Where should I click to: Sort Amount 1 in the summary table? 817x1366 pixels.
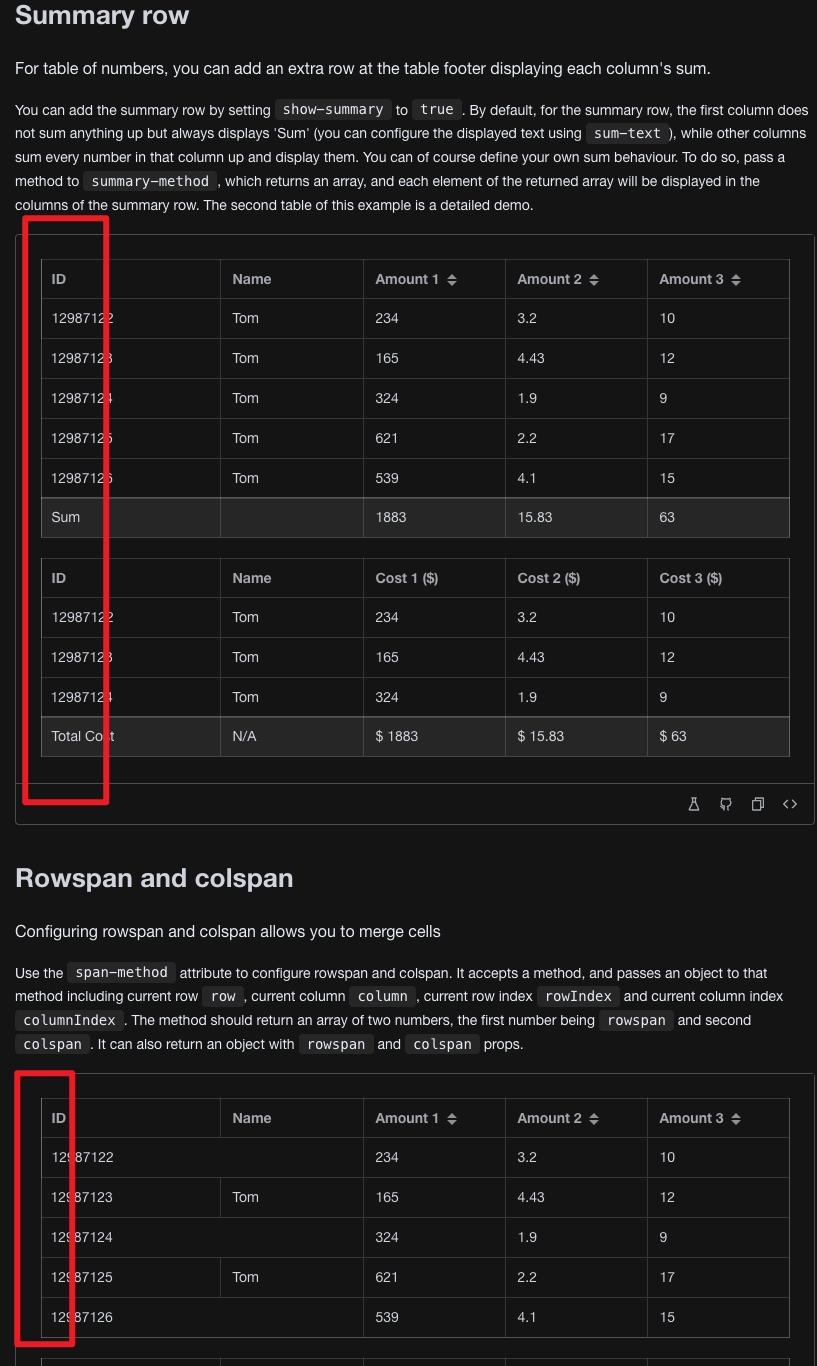[452, 280]
